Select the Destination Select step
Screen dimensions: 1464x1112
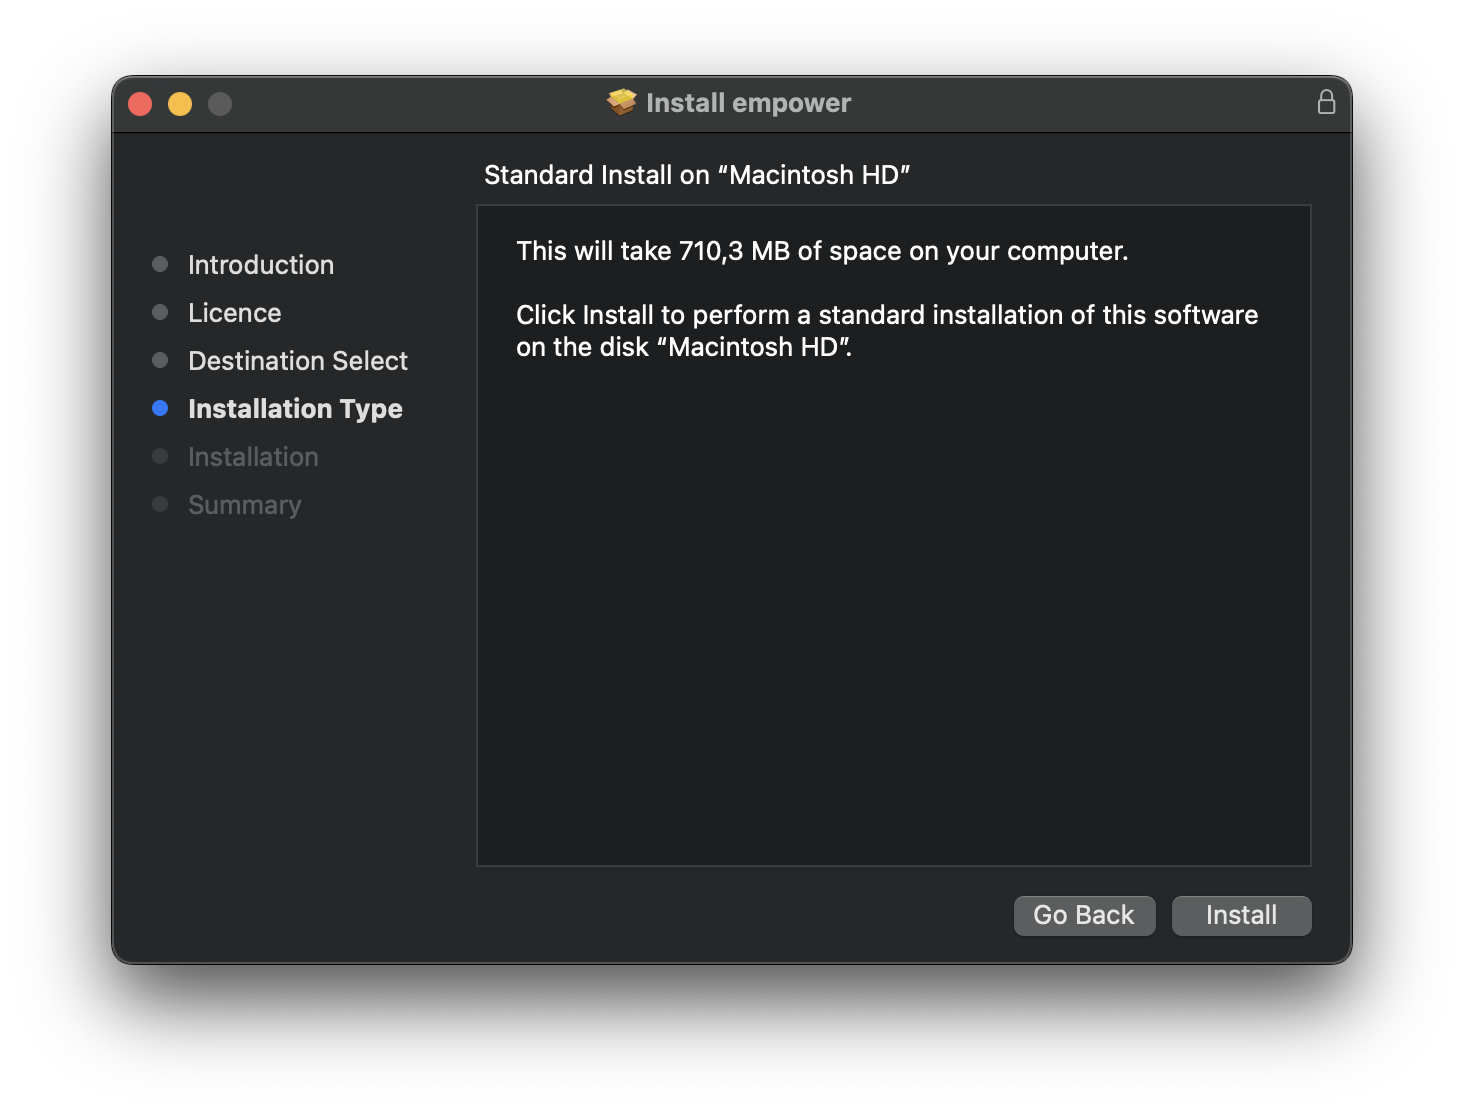pos(298,361)
